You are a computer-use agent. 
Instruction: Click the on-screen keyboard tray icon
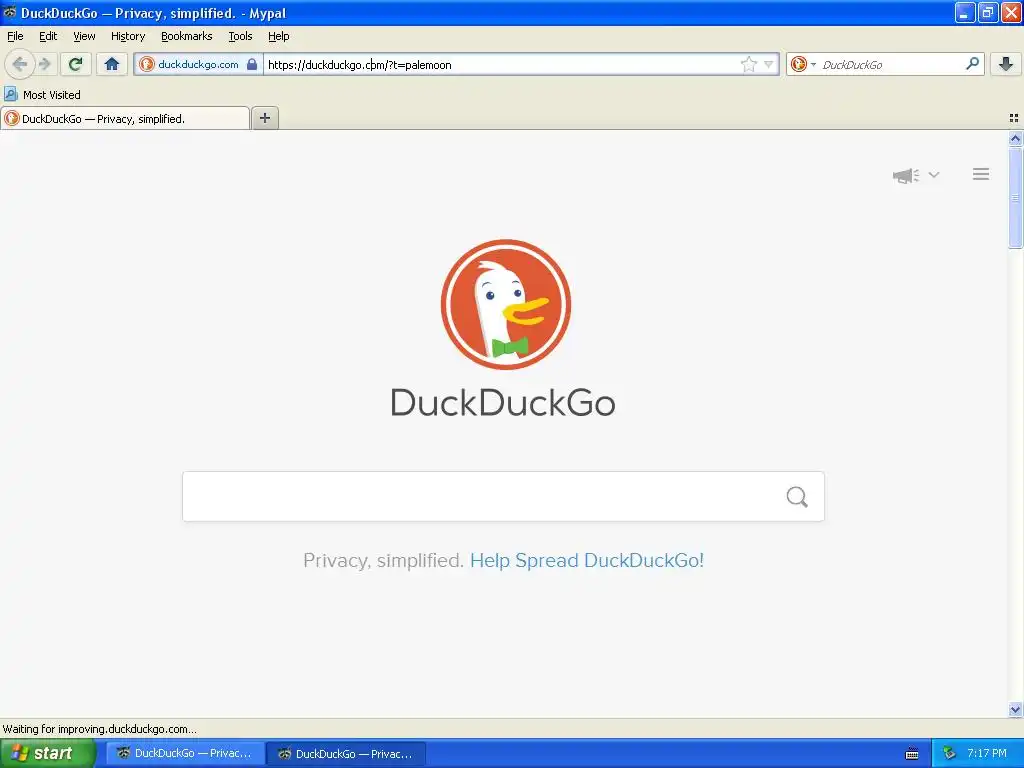pyautogui.click(x=912, y=754)
